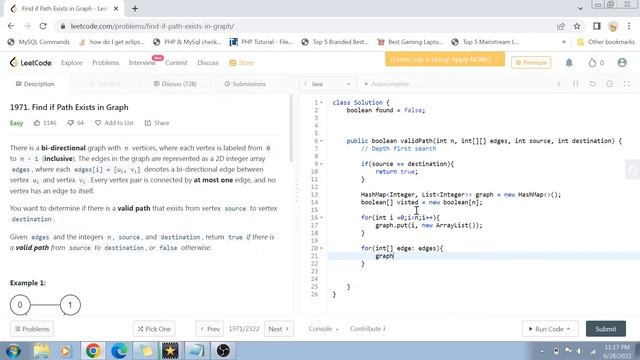This screenshot has width=640, height=360.
Task: Toggle editor fullscreen icon
Action: tap(627, 84)
